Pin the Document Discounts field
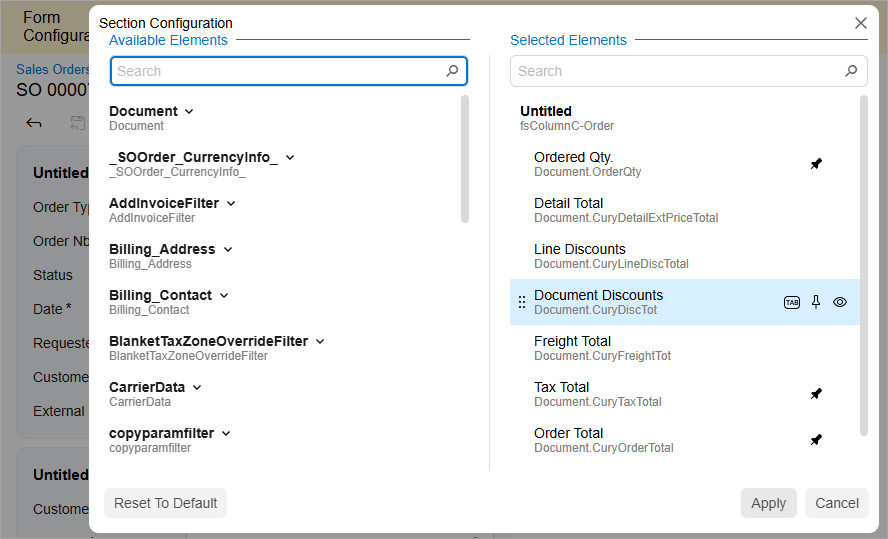Screen dimensions: 888x539 (816, 302)
